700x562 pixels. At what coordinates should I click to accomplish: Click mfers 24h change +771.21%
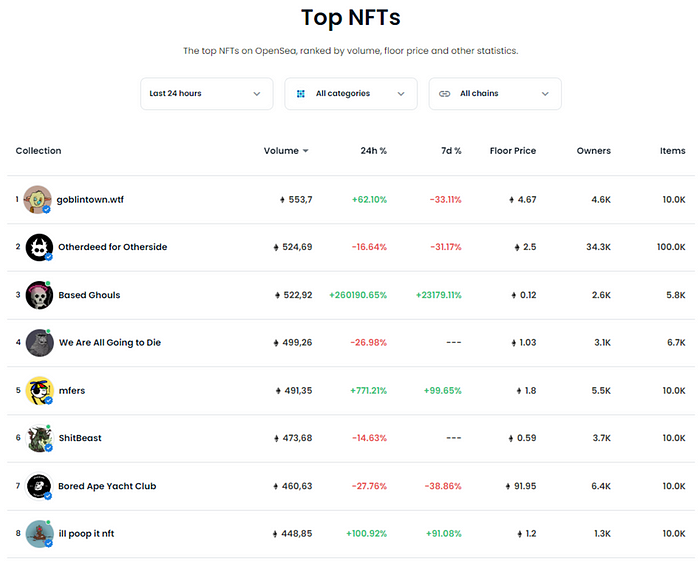point(369,391)
